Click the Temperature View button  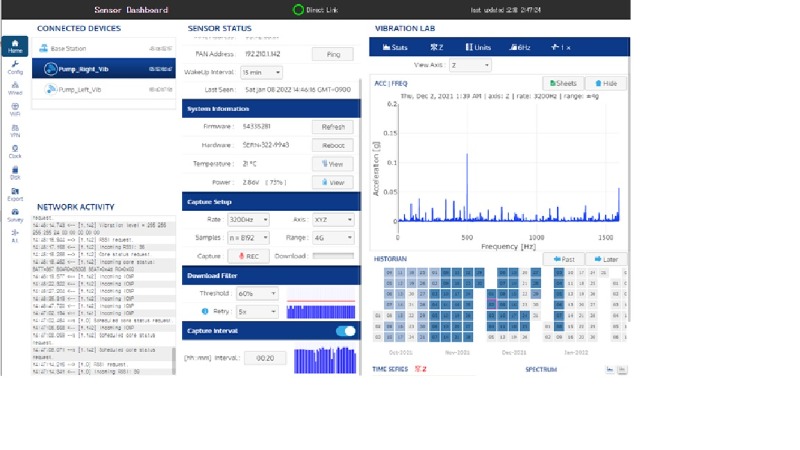(333, 164)
